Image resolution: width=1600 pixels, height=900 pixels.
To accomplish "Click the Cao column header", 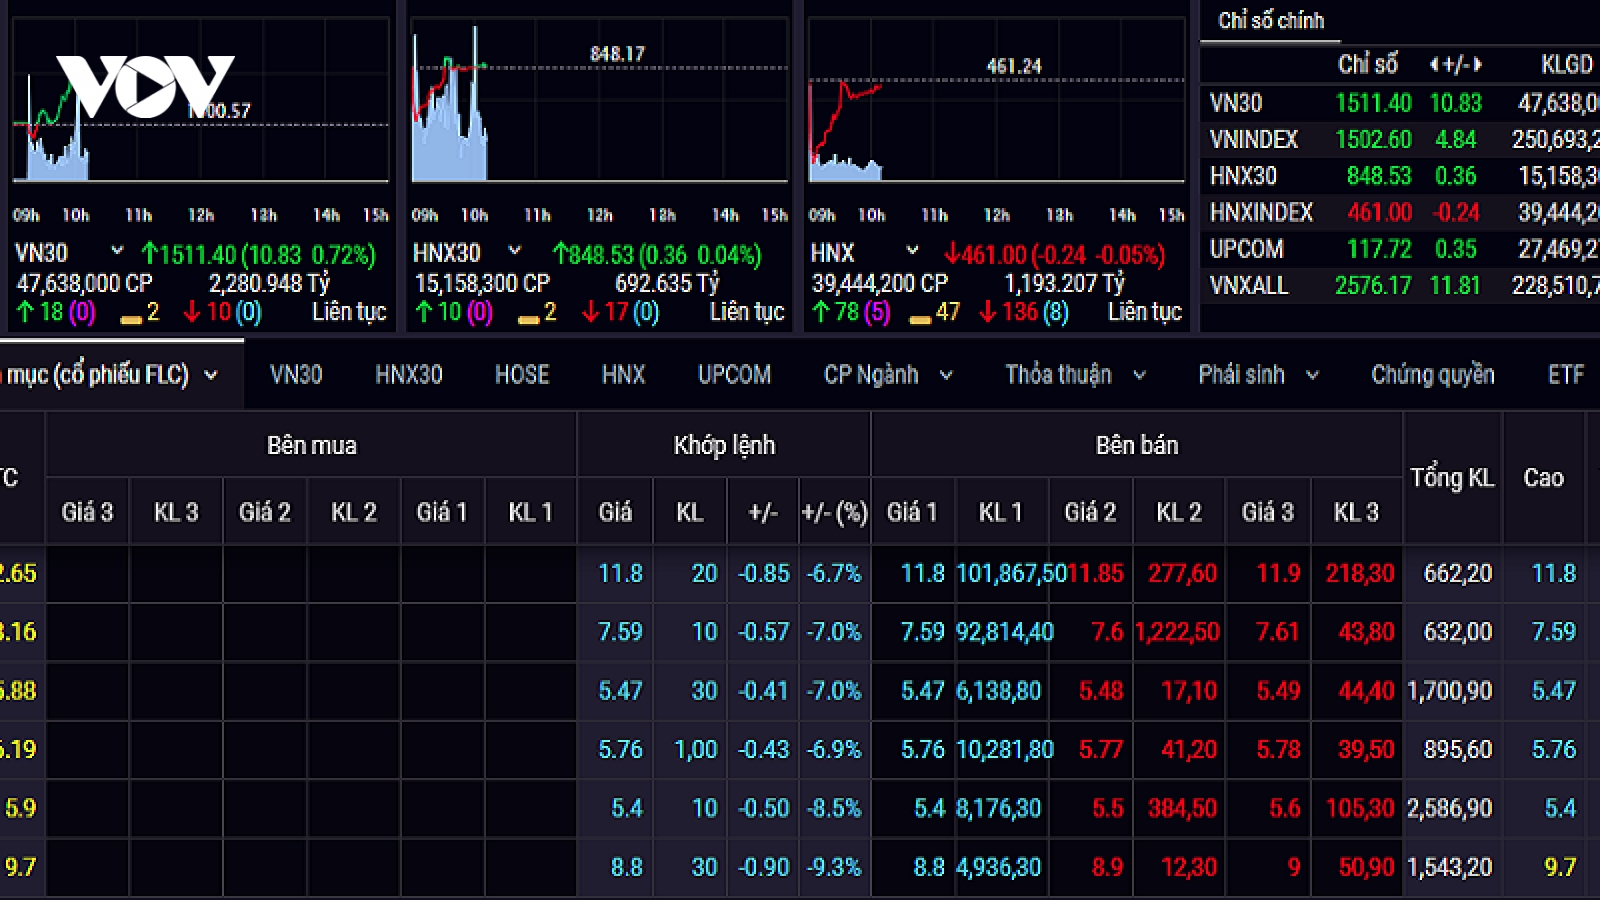I will pyautogui.click(x=1544, y=478).
